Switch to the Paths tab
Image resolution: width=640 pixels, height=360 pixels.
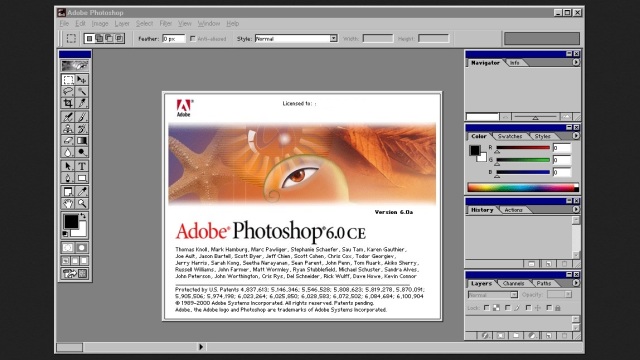coord(544,283)
